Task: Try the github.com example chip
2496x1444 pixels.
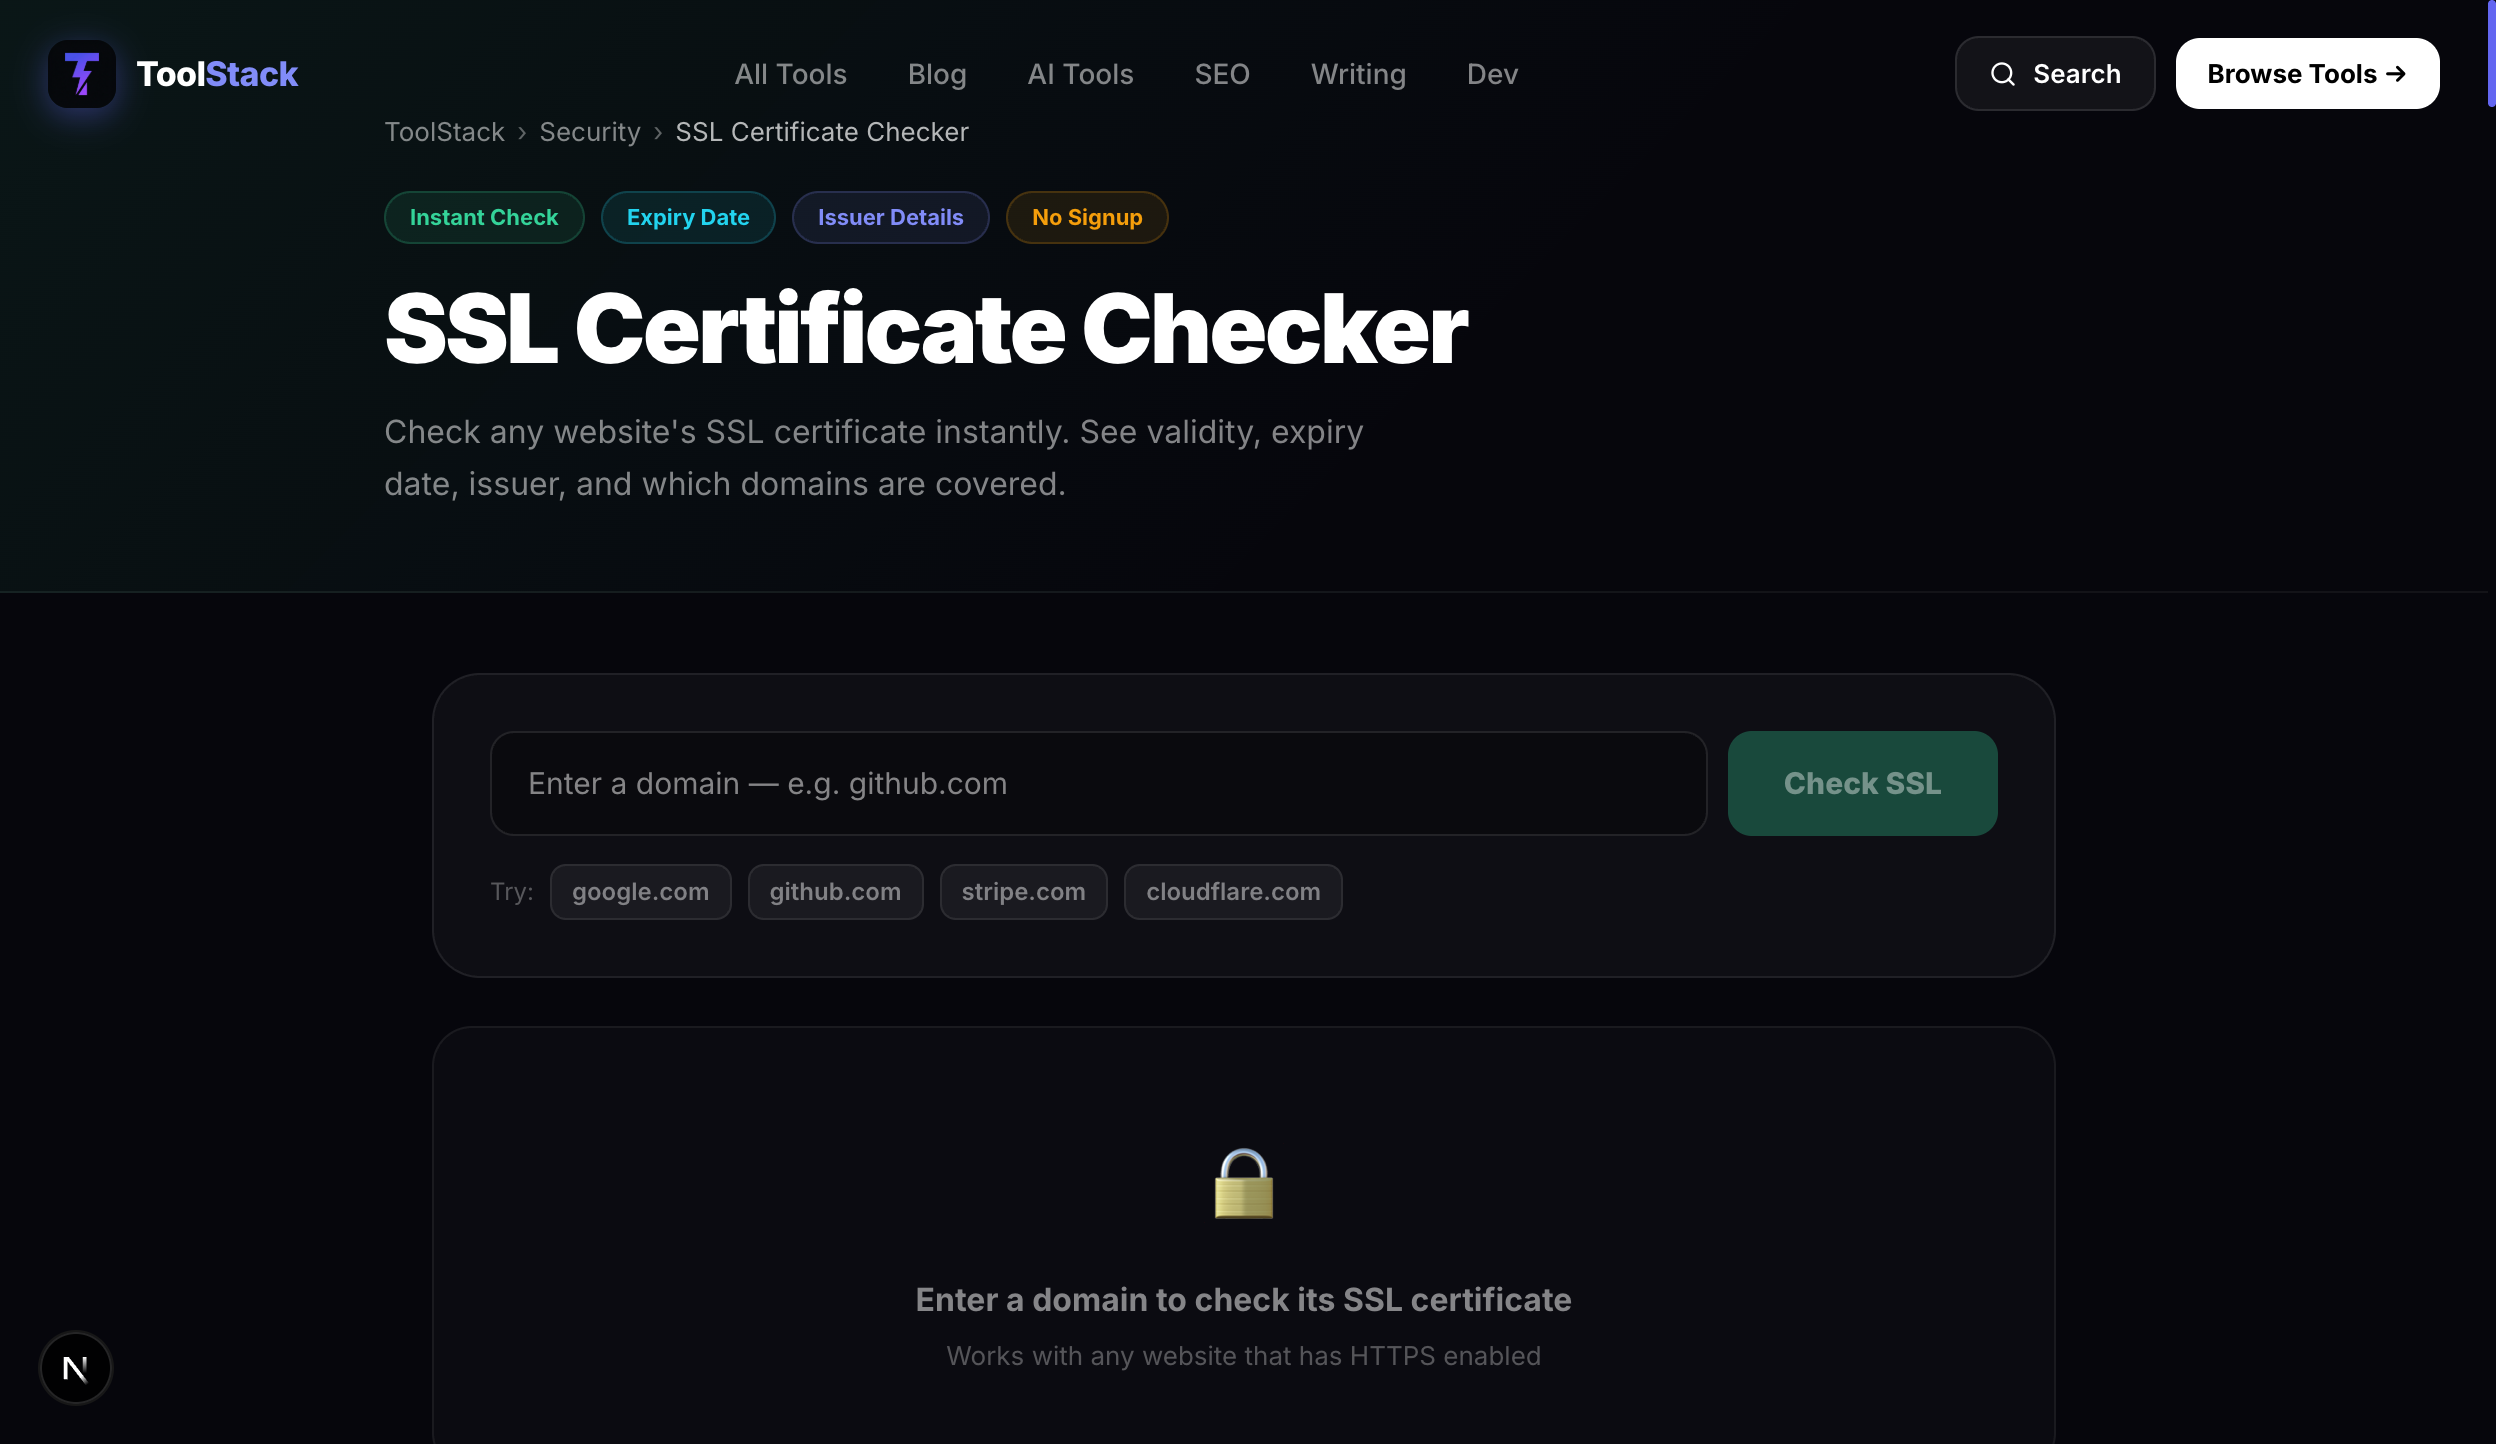Action: coord(835,891)
